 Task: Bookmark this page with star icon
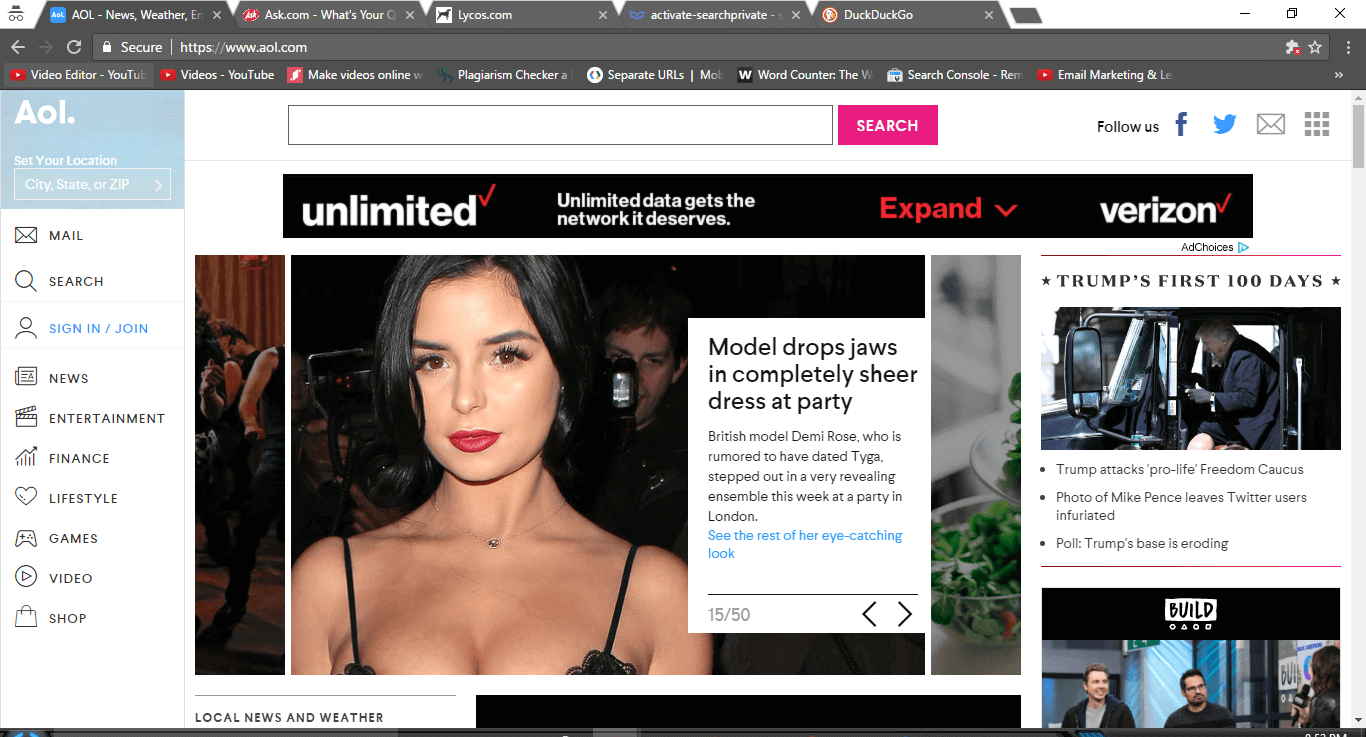1316,47
